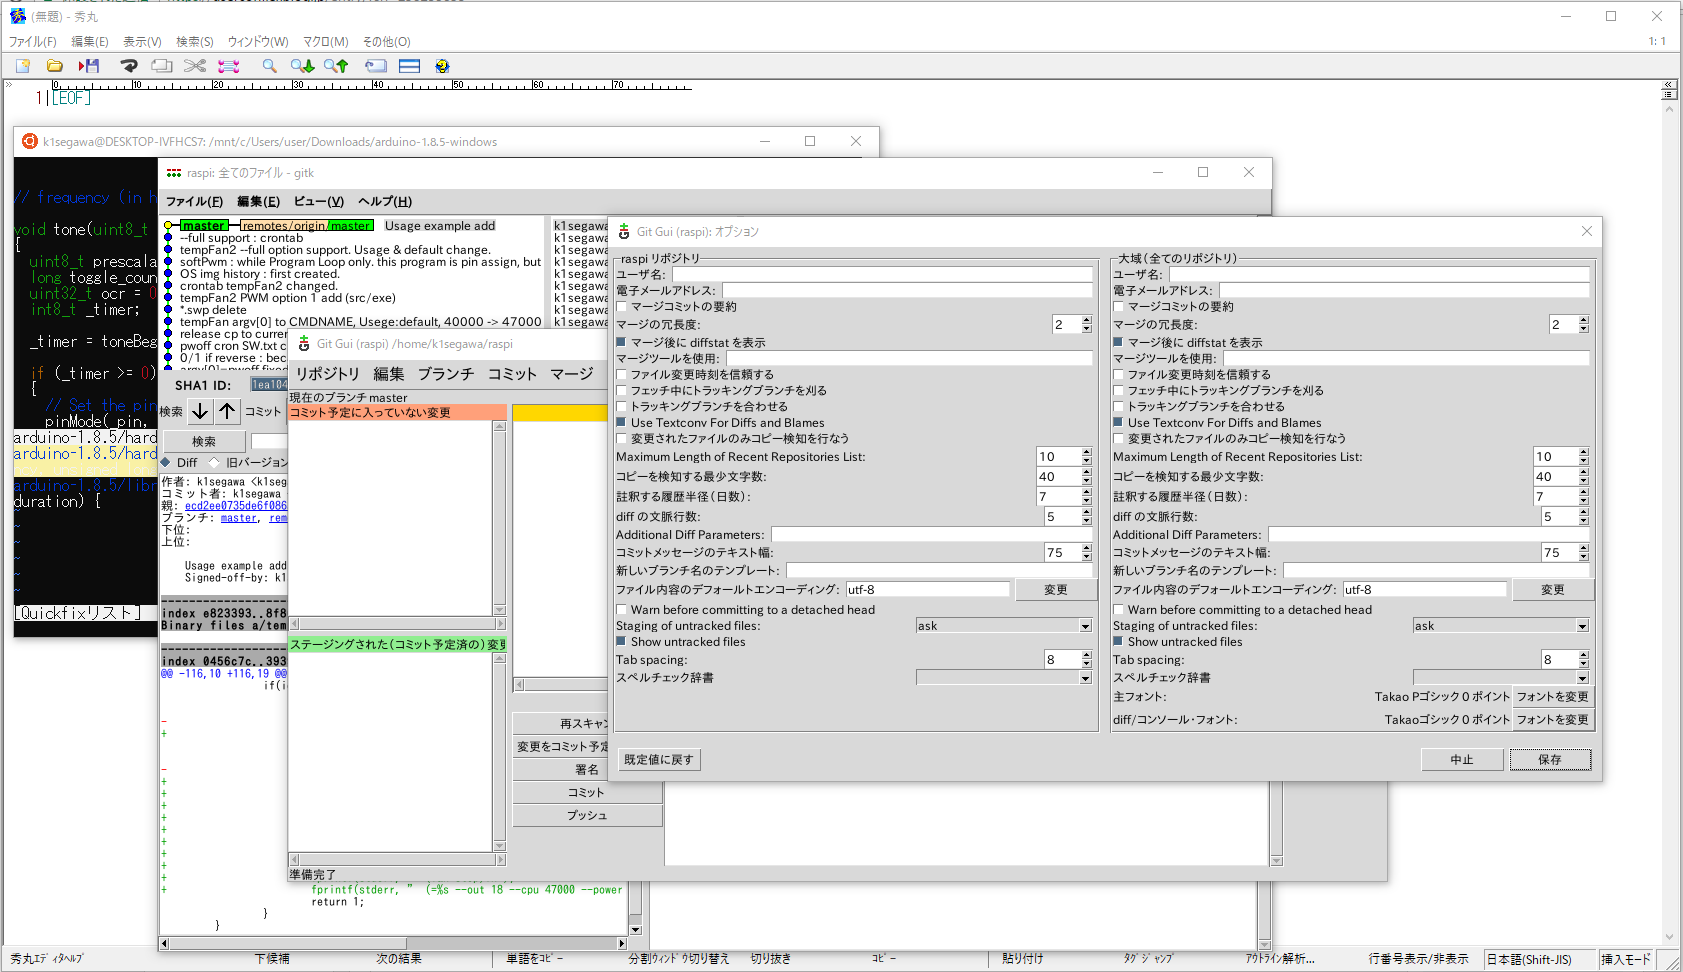Toggle global Show untracked files checkbox
Image resolution: width=1683 pixels, height=972 pixels.
(1118, 642)
